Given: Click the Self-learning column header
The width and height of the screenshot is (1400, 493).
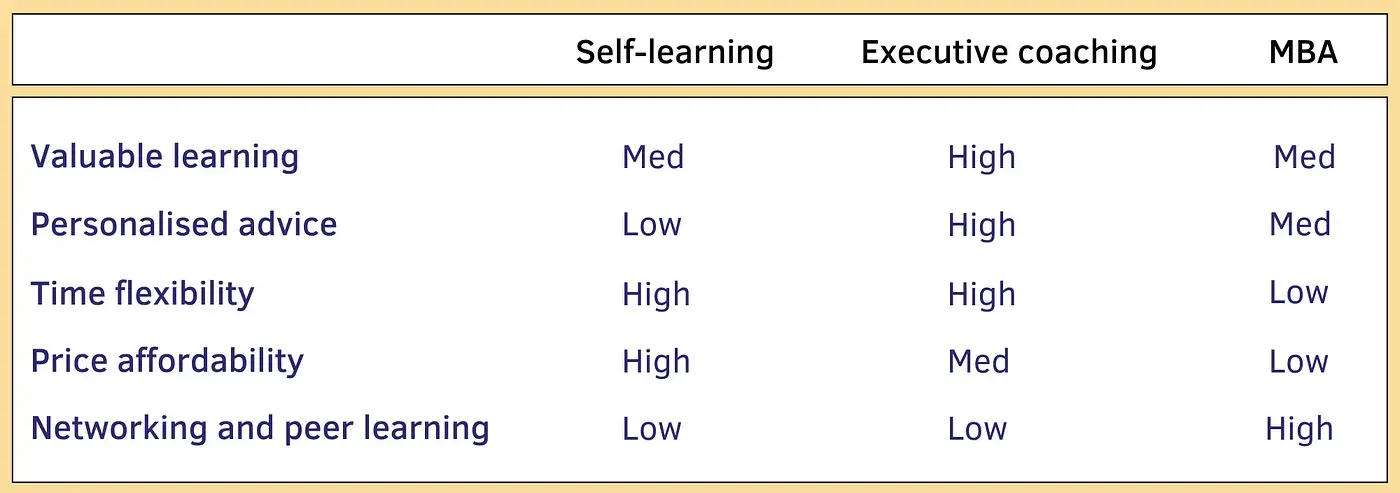Looking at the screenshot, I should tap(675, 52).
